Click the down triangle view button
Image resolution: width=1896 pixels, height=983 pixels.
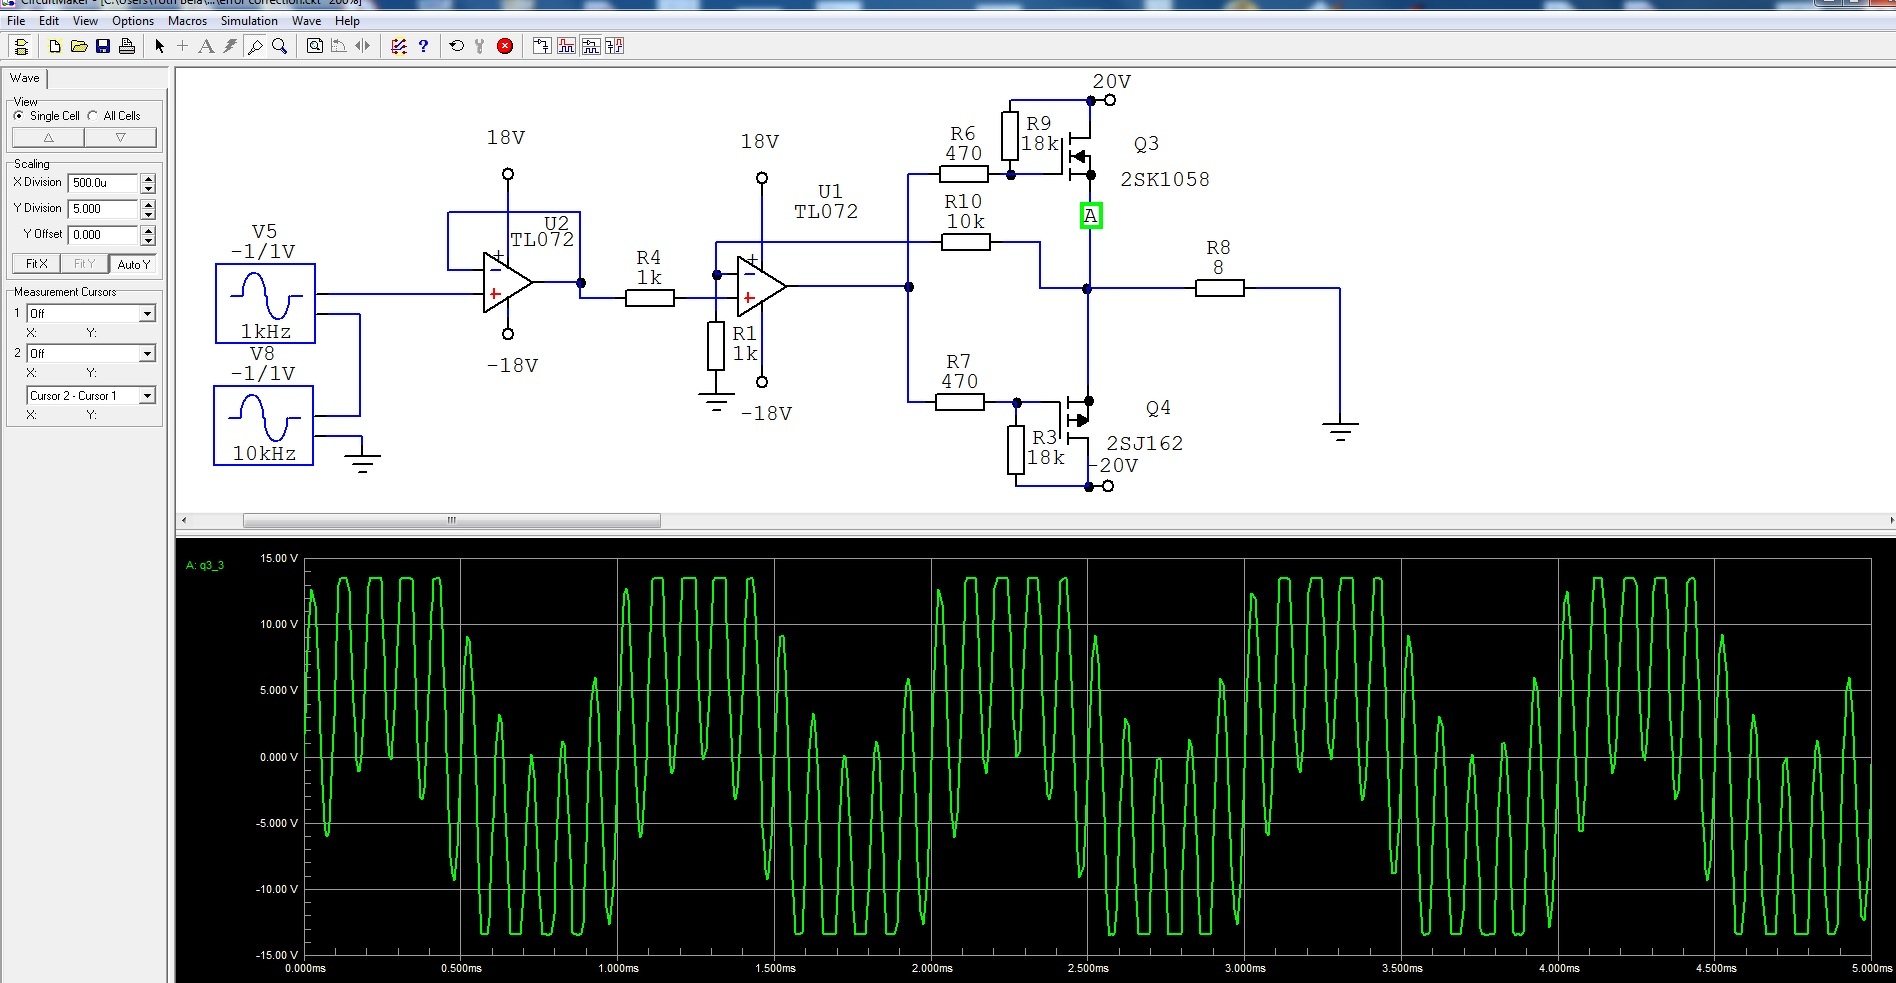pyautogui.click(x=121, y=137)
